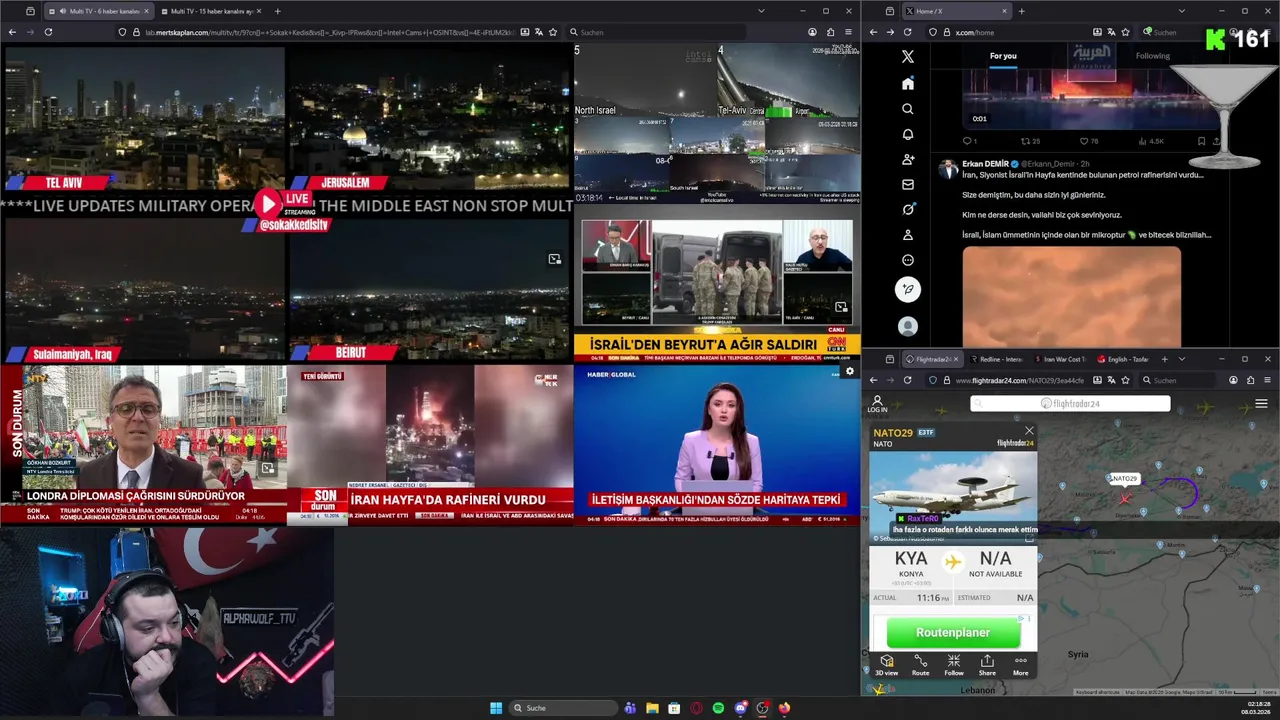The width and height of the screenshot is (1280, 720).
Task: Select the red NATO29 plane marker
Action: click(1126, 498)
